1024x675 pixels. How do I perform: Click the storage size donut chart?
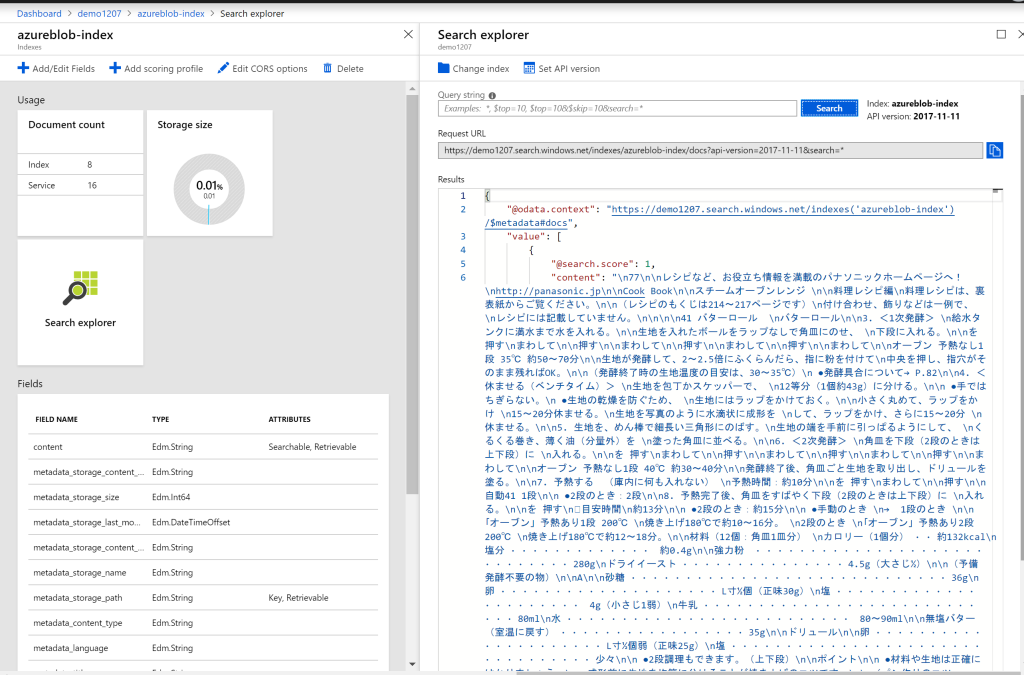209,189
